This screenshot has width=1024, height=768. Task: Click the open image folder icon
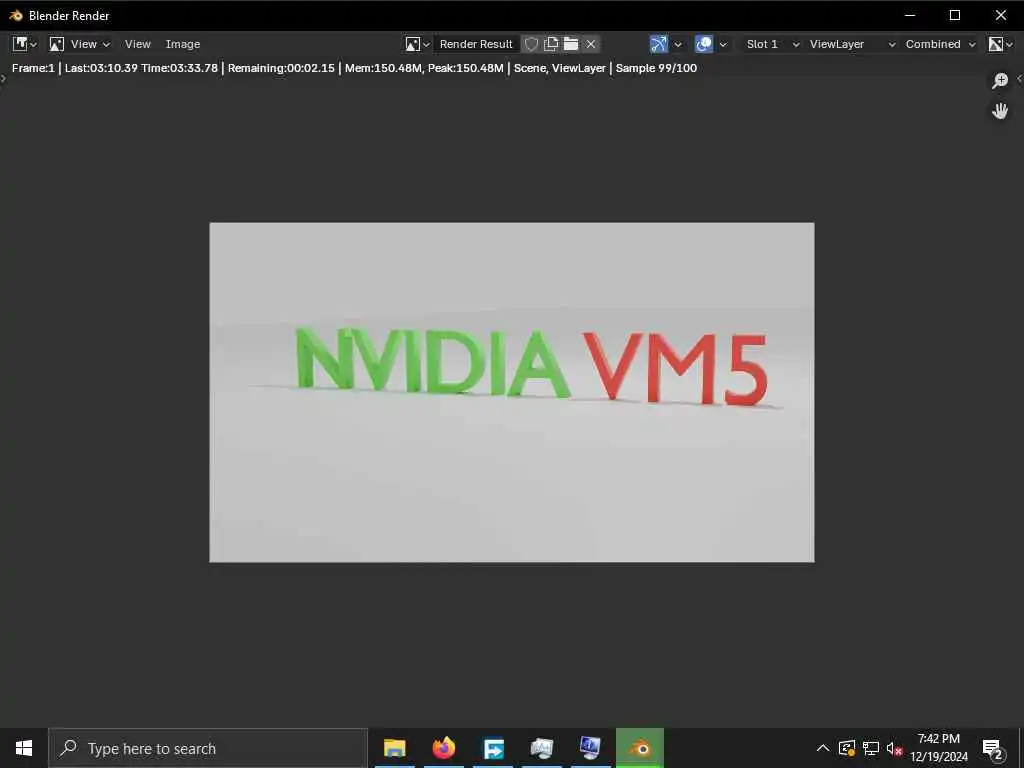[571, 44]
